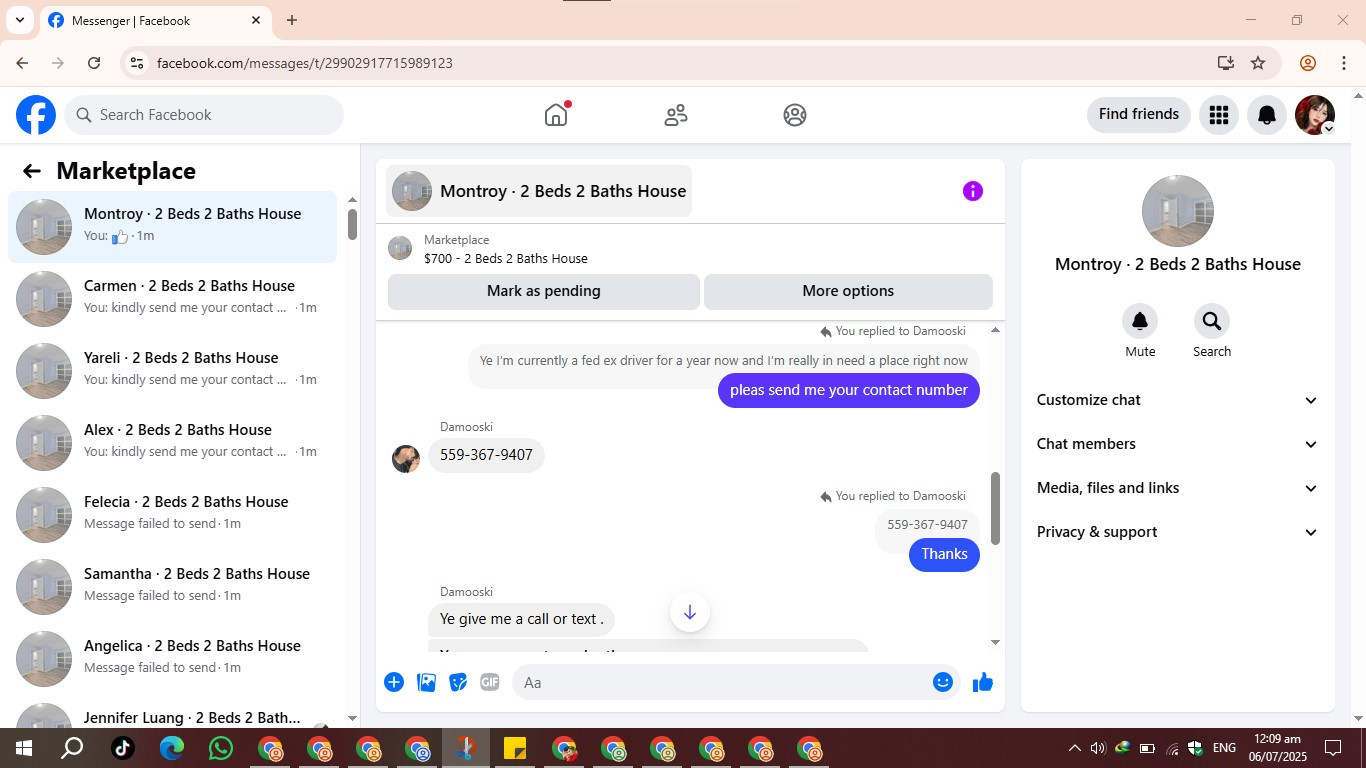Open the Alex · 2 Beds 2 Baths House chat

[173, 443]
